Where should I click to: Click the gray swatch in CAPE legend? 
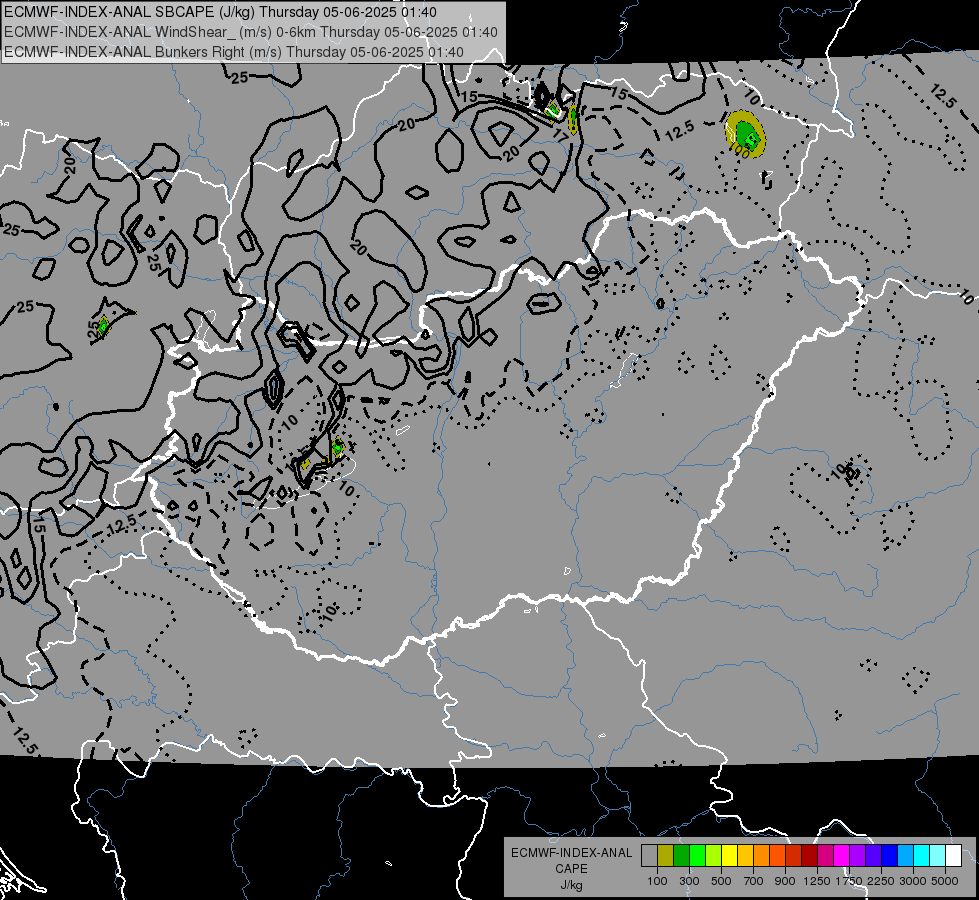[649, 856]
